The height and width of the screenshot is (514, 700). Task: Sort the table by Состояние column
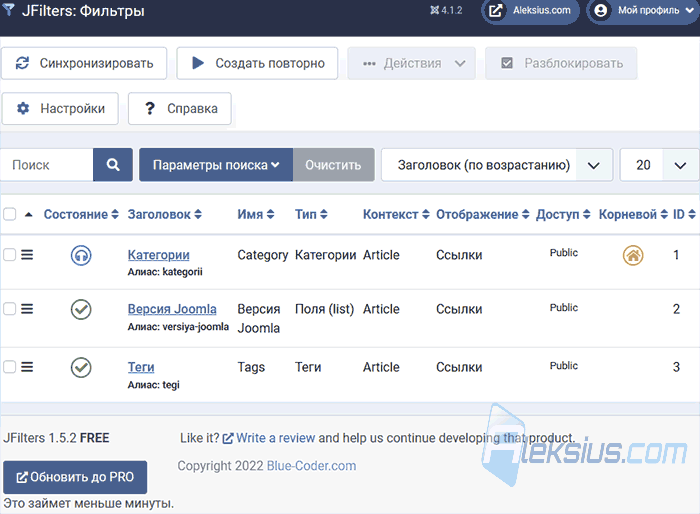(x=81, y=214)
